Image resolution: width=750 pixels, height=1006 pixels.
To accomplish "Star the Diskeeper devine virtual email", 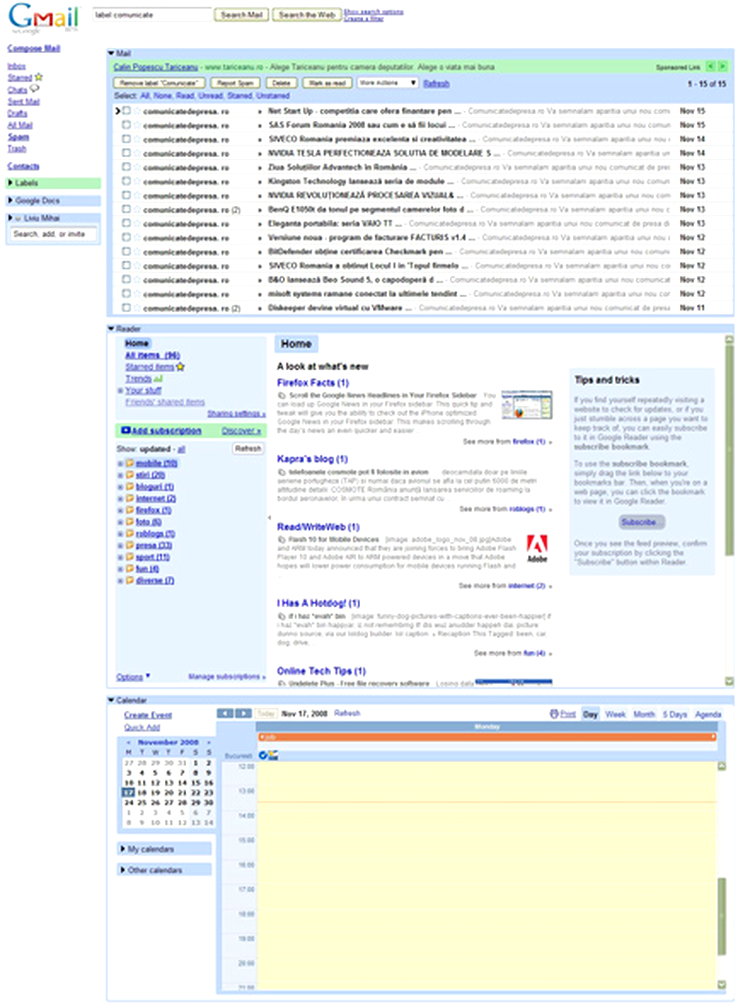I will click(137, 308).
